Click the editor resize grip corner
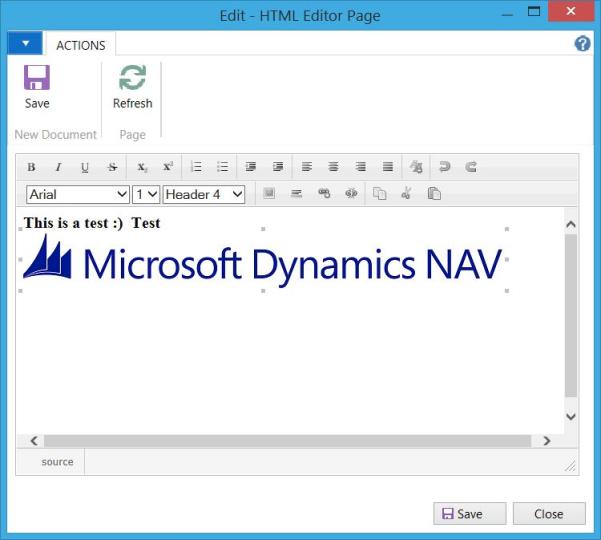This screenshot has height=540, width=601. coord(570,466)
